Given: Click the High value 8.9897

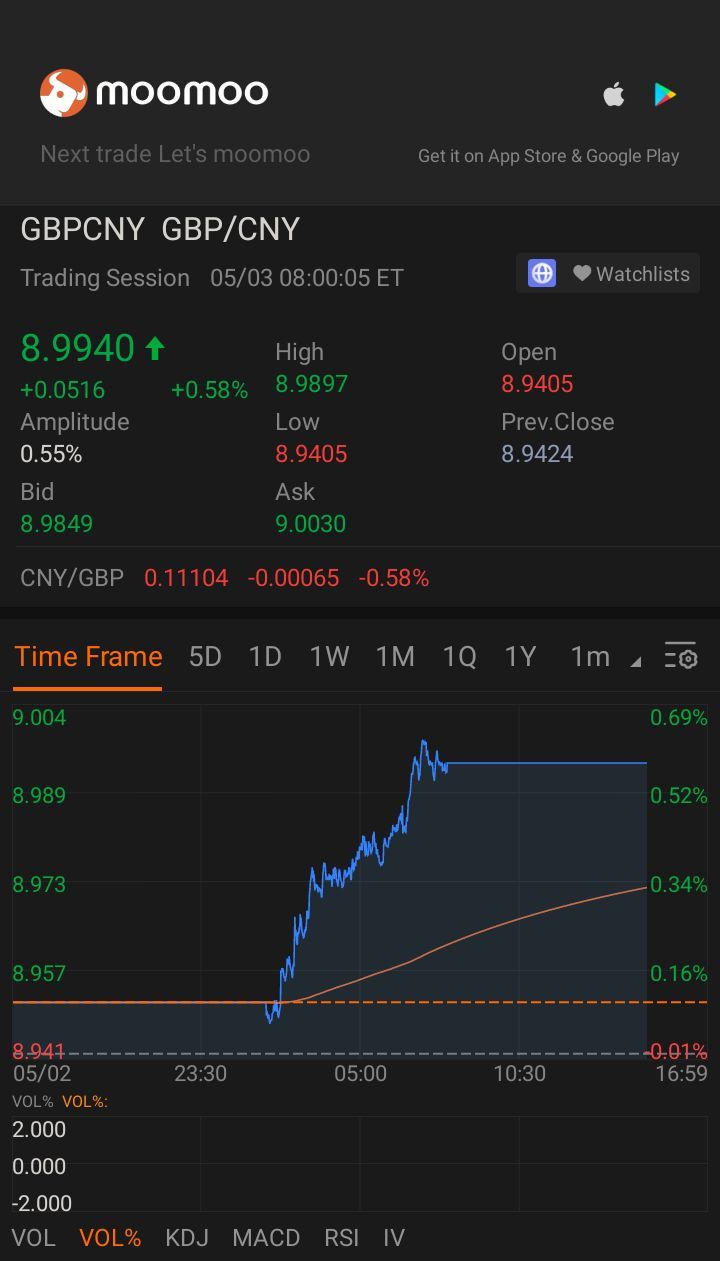Looking at the screenshot, I should click(311, 384).
